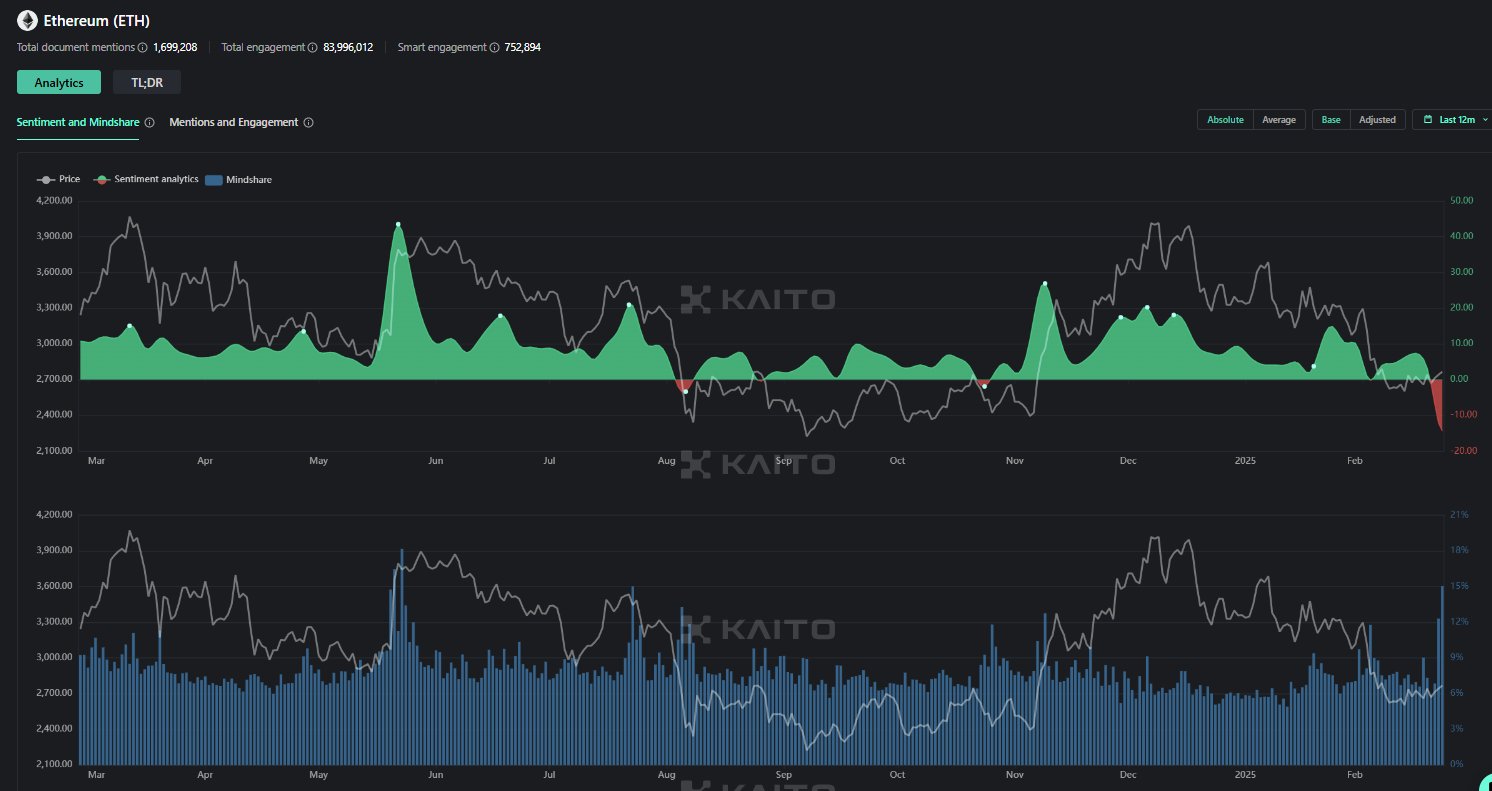Image resolution: width=1492 pixels, height=791 pixels.
Task: Click info icon beside Smart engagement
Action: tap(494, 47)
